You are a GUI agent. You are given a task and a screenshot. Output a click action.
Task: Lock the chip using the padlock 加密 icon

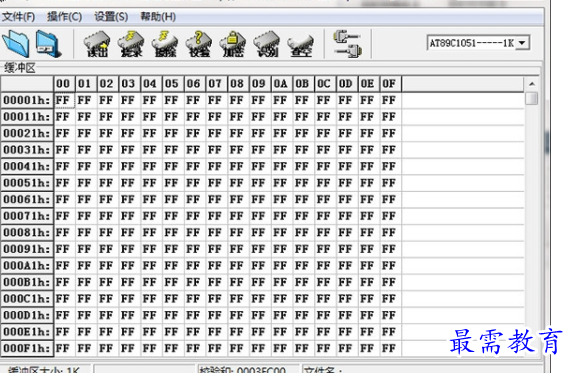tap(233, 44)
